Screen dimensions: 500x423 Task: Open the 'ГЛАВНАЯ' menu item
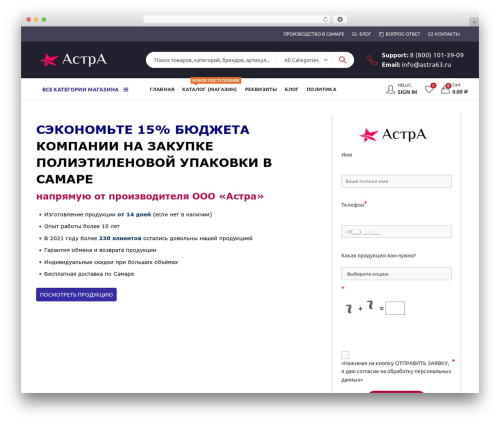coord(162,89)
